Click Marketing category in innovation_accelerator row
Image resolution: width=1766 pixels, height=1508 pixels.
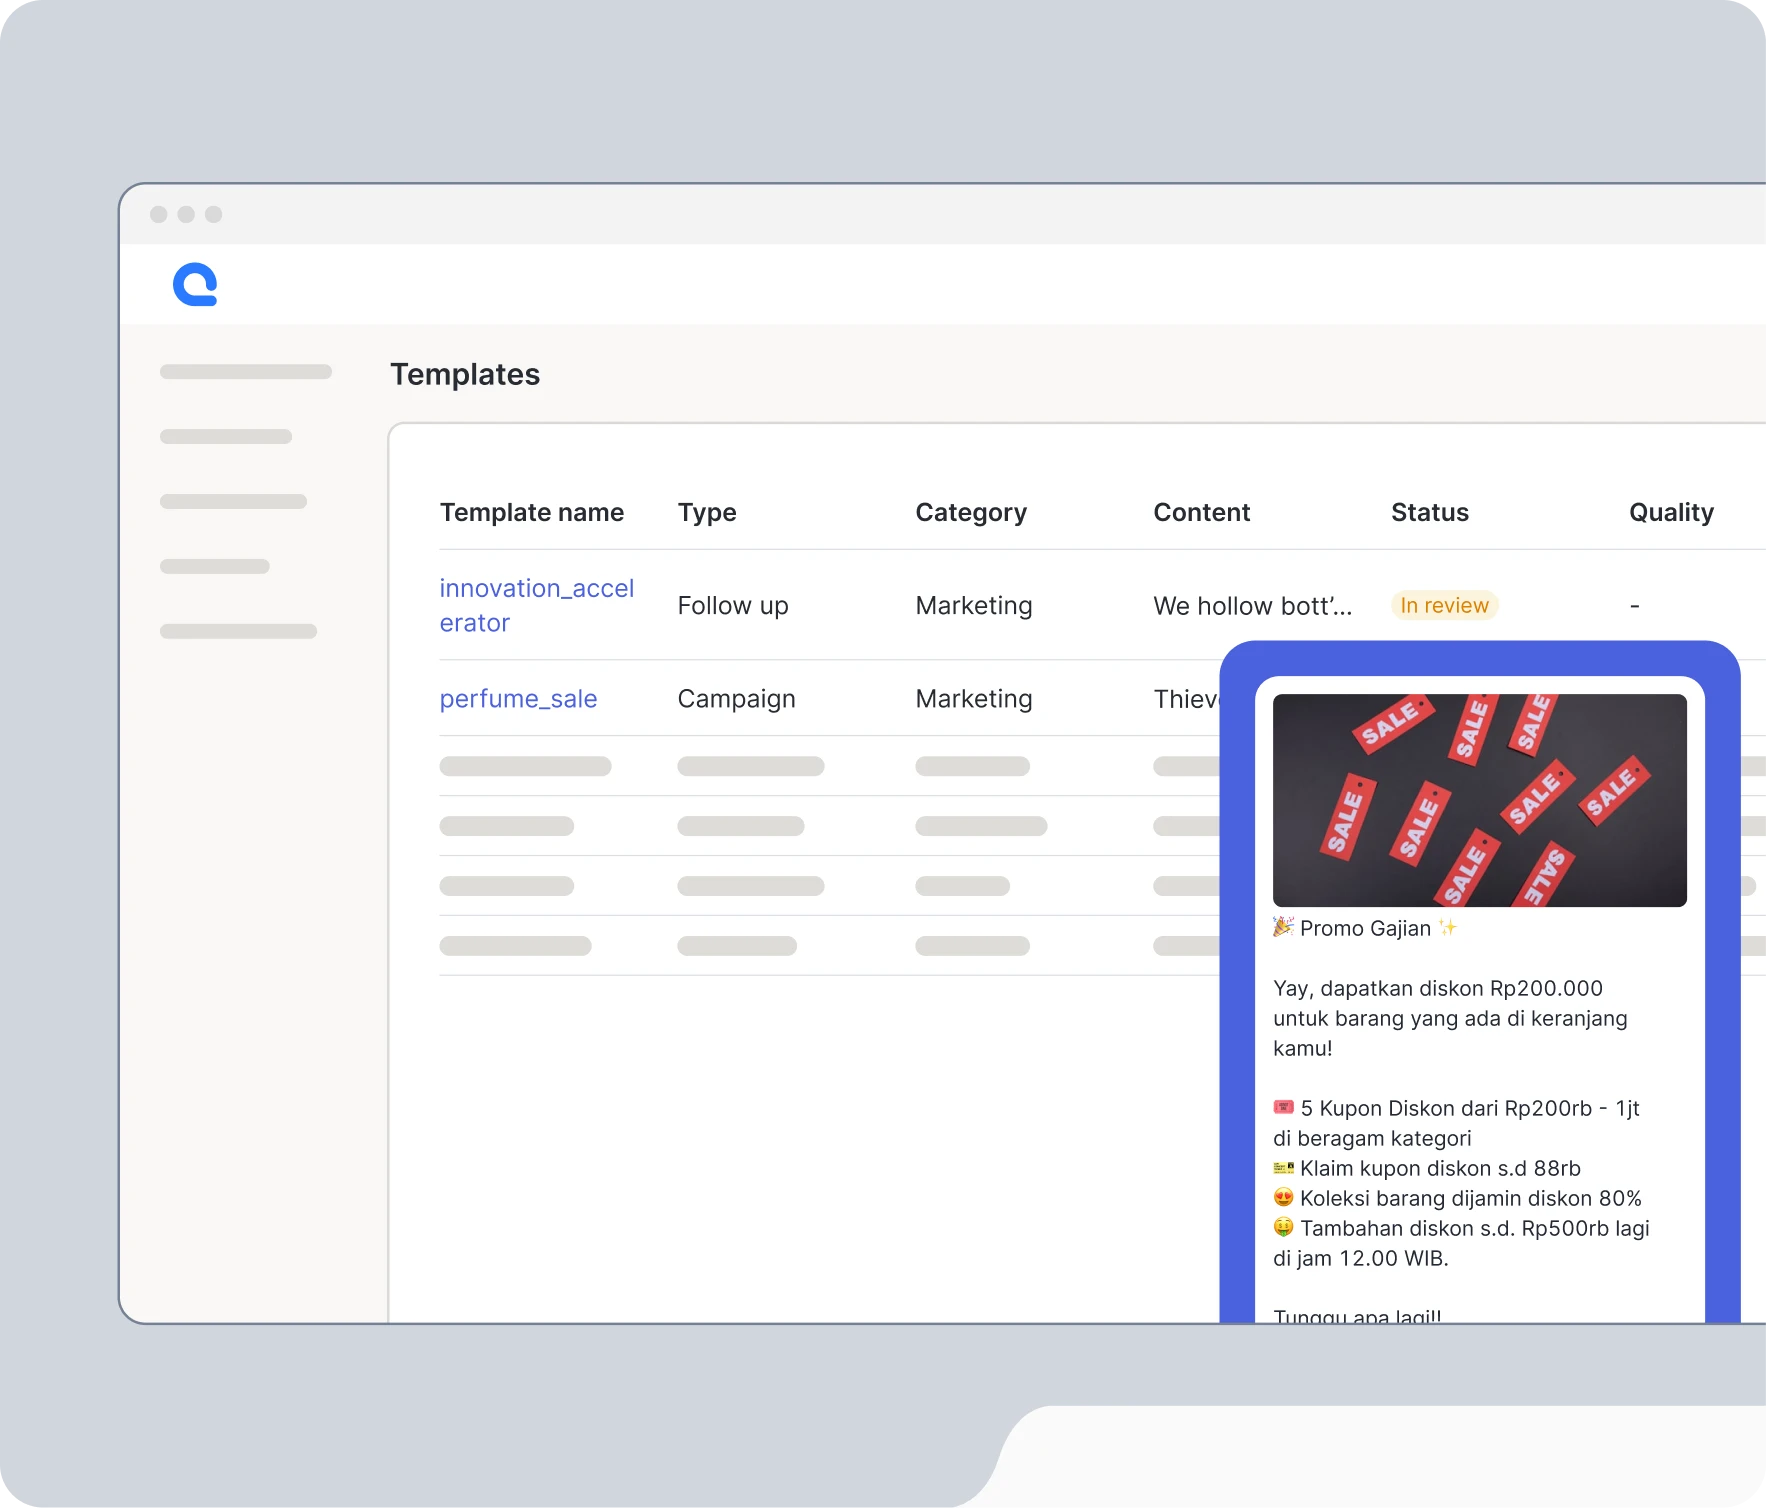(x=974, y=606)
